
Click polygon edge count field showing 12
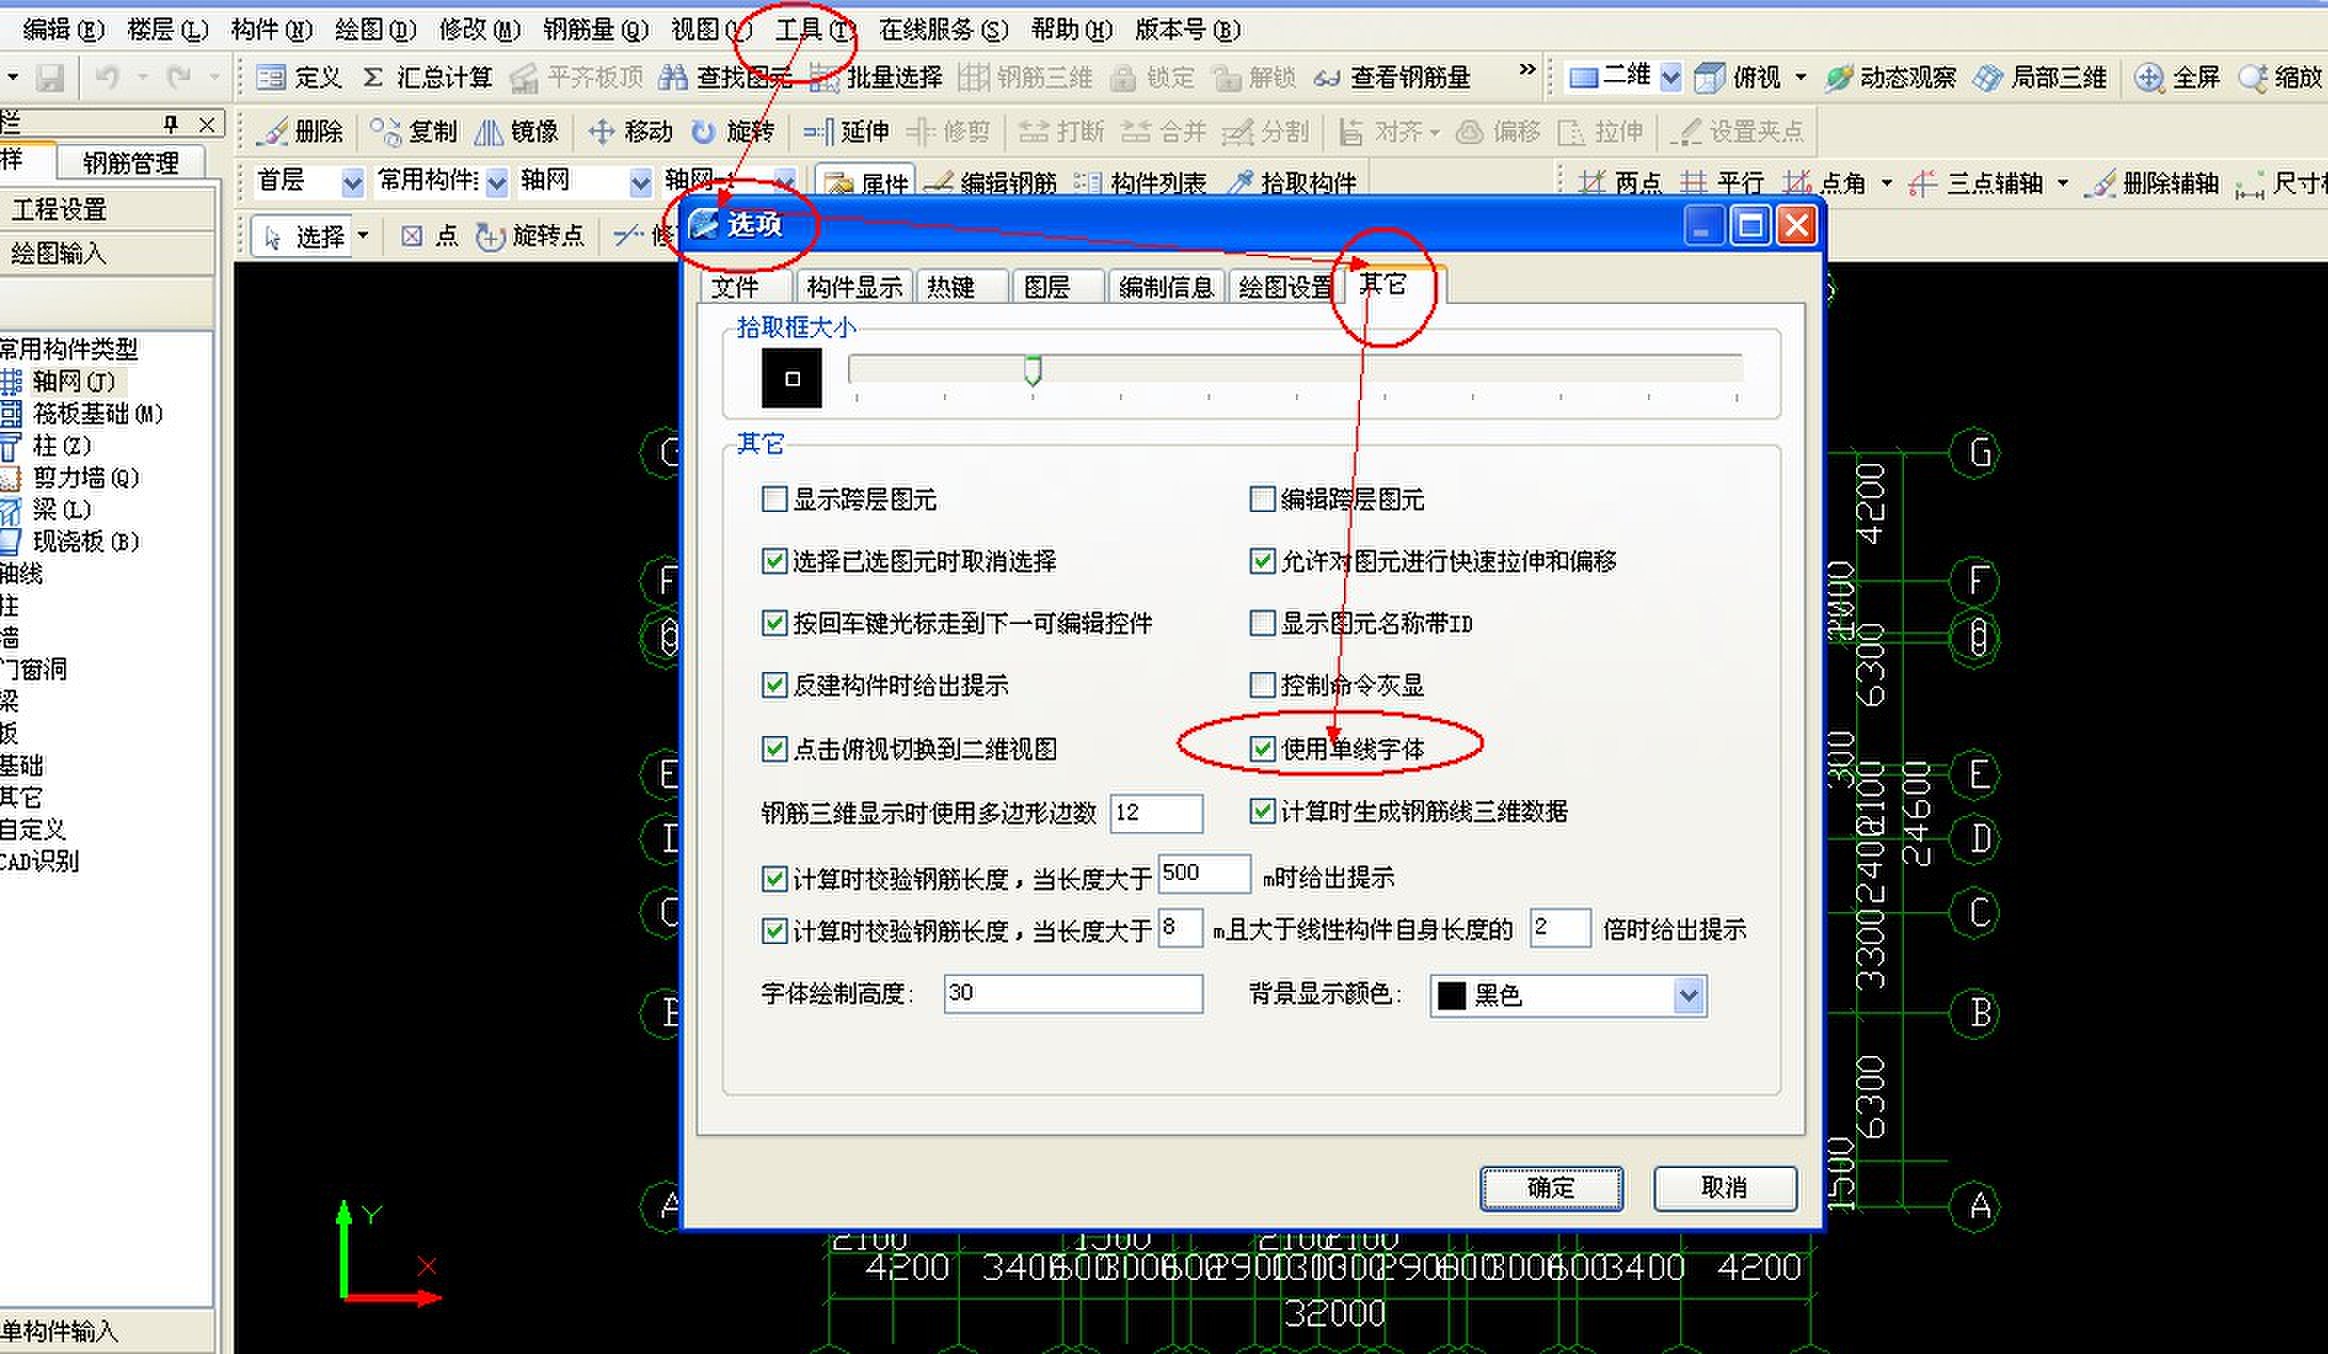[1156, 812]
